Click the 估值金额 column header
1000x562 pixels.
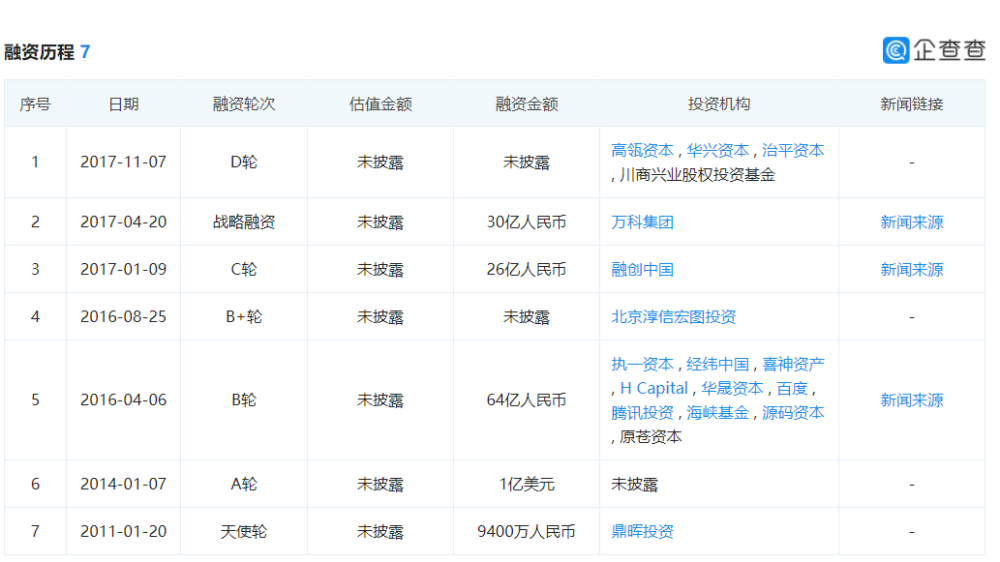380,104
